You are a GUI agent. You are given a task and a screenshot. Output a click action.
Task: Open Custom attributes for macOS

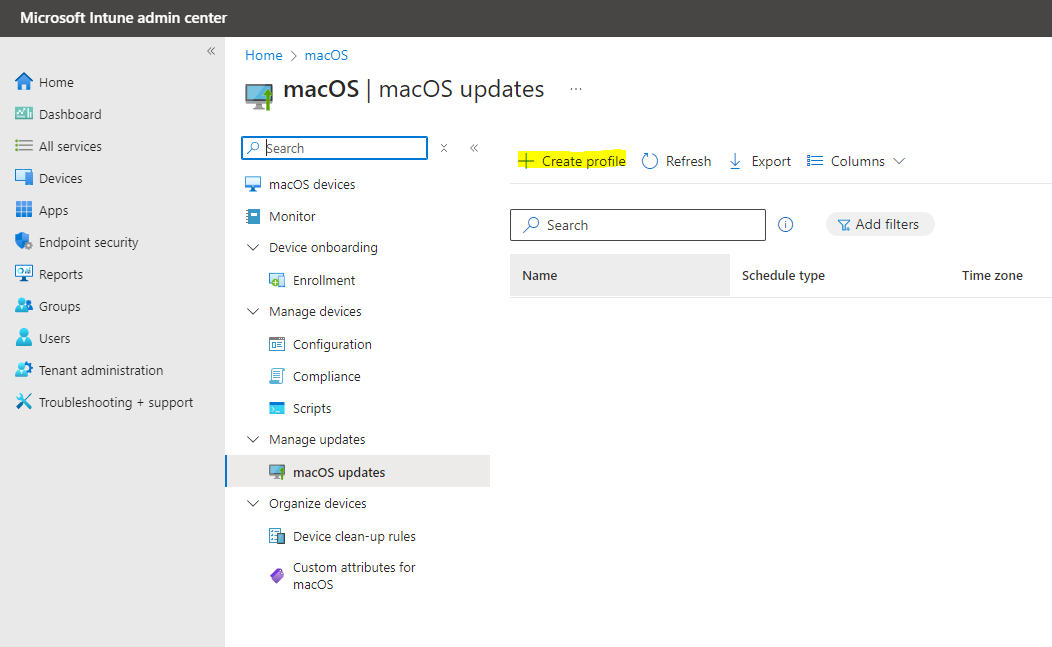pos(354,576)
